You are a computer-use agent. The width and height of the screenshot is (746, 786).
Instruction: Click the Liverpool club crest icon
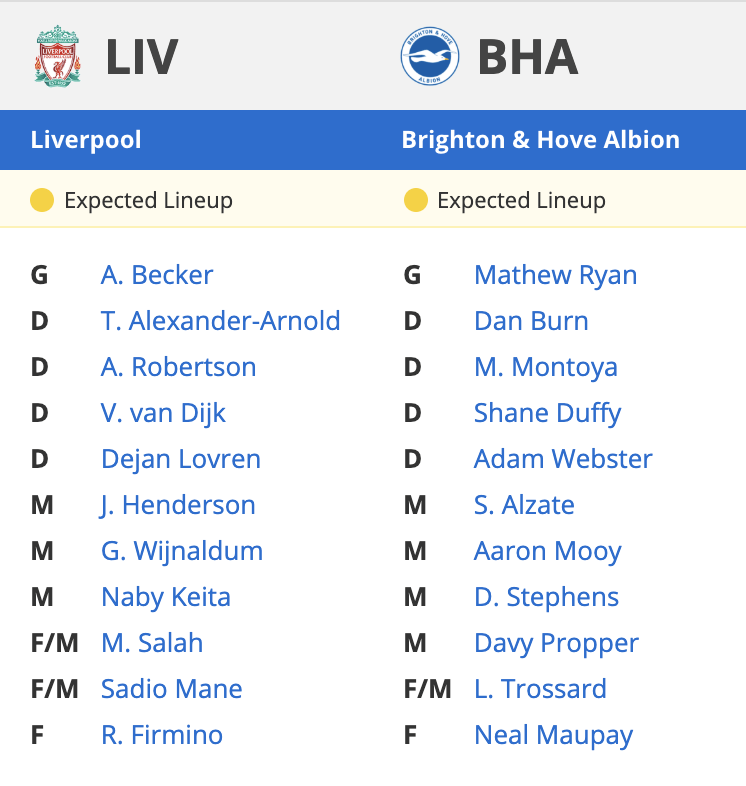(x=58, y=56)
